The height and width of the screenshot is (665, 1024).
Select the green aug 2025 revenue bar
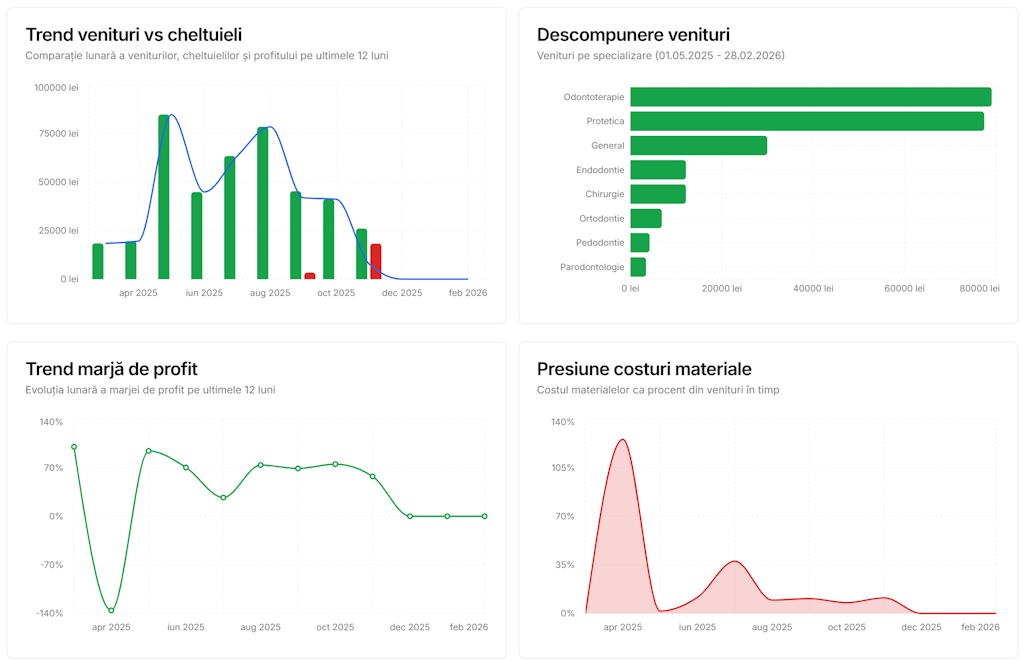point(263,203)
